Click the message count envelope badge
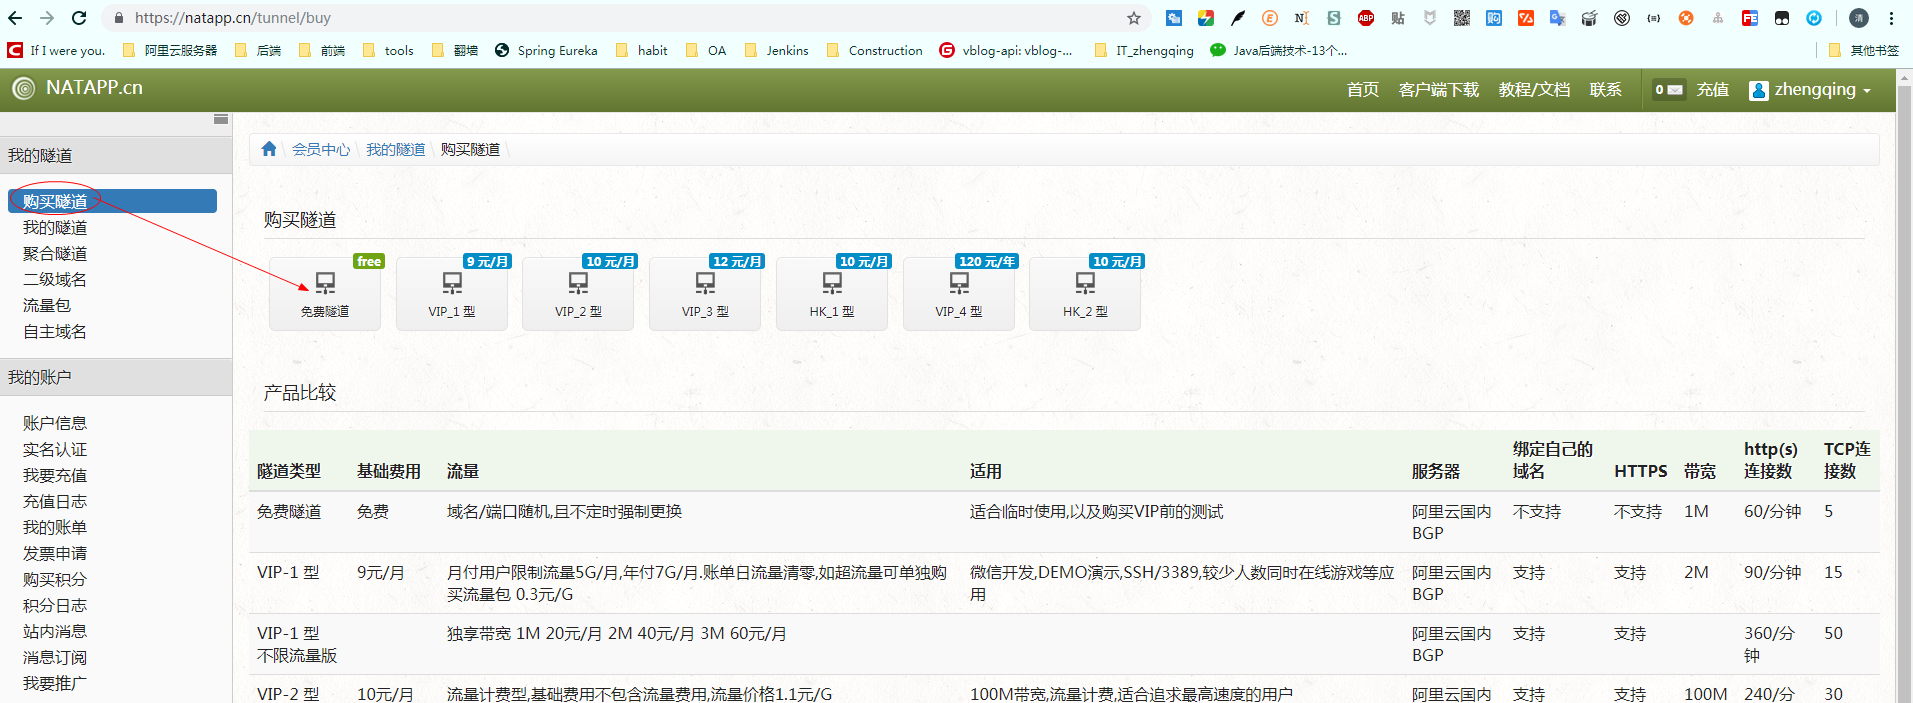The height and width of the screenshot is (703, 1913). [1669, 90]
